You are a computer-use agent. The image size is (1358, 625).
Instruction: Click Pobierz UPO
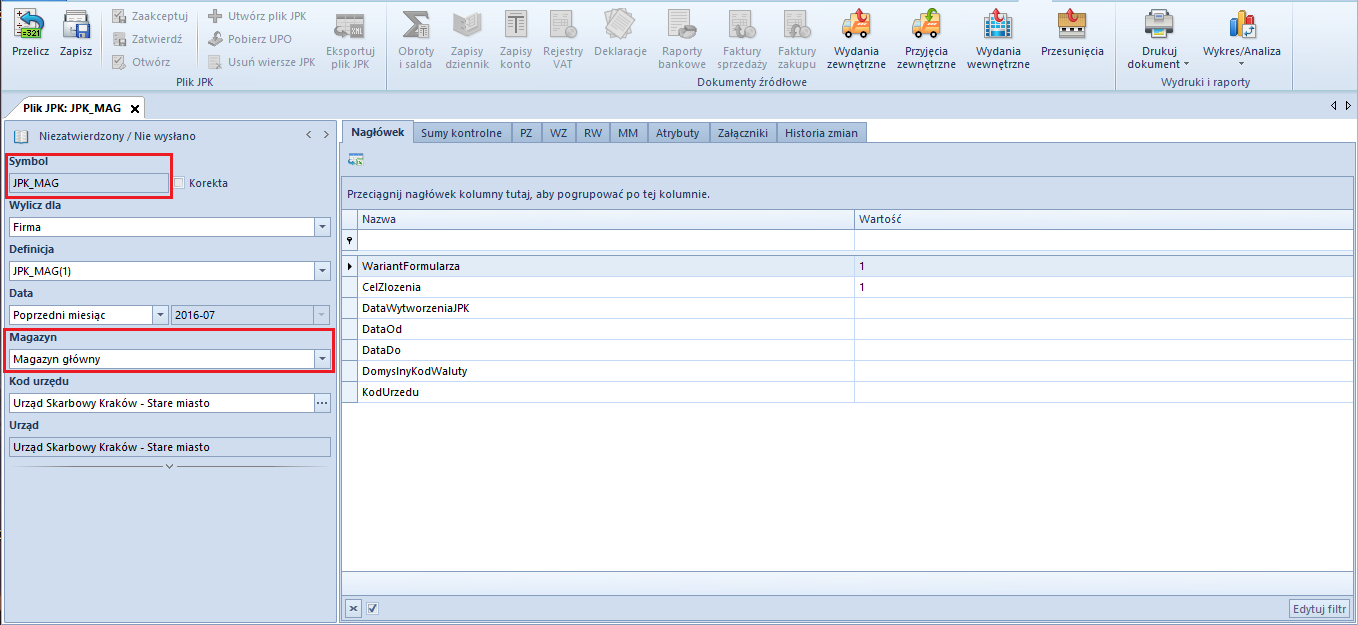[x=249, y=39]
